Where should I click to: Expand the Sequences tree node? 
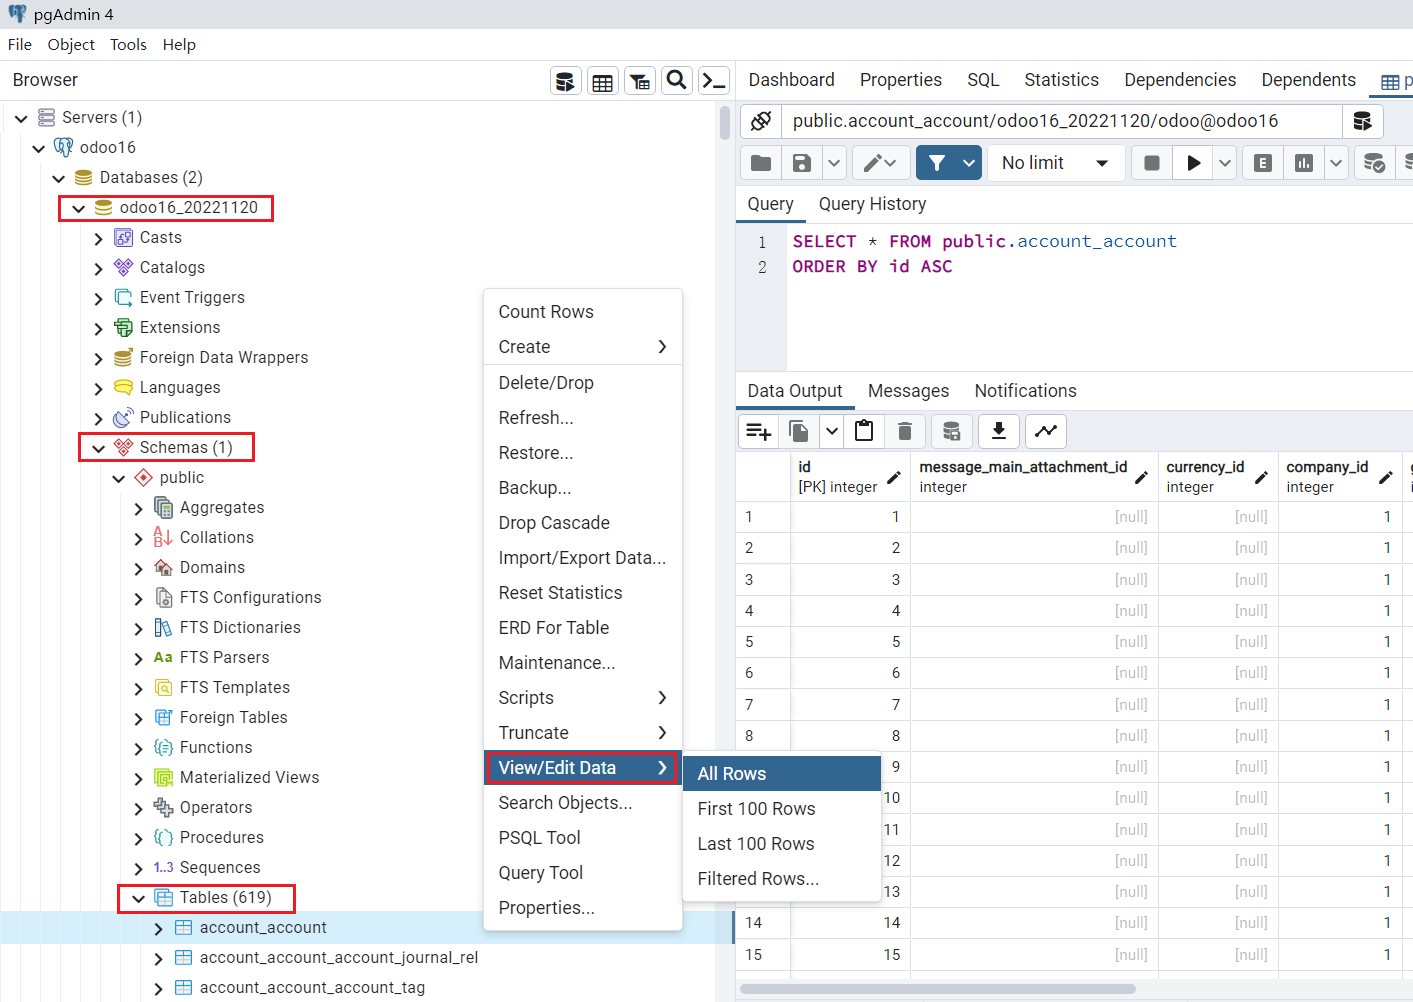click(x=138, y=868)
